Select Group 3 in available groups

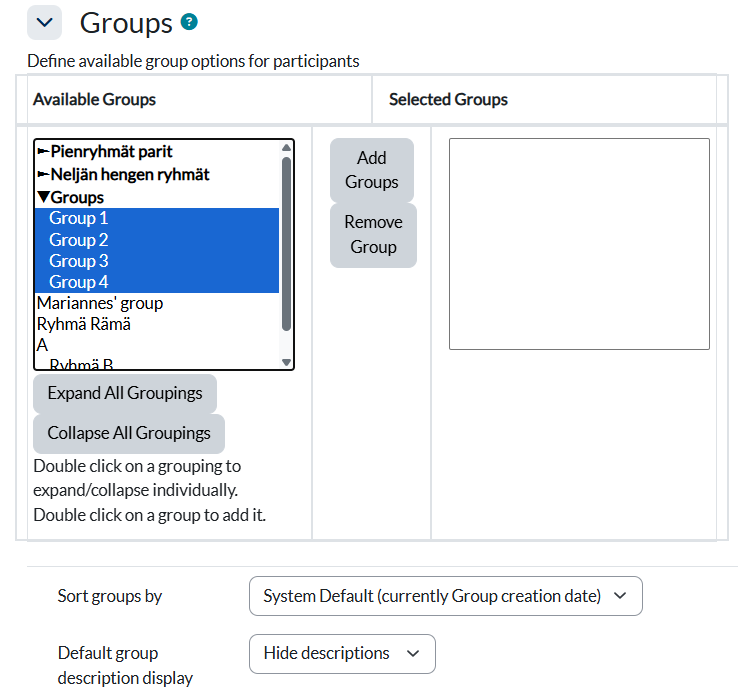click(x=79, y=261)
